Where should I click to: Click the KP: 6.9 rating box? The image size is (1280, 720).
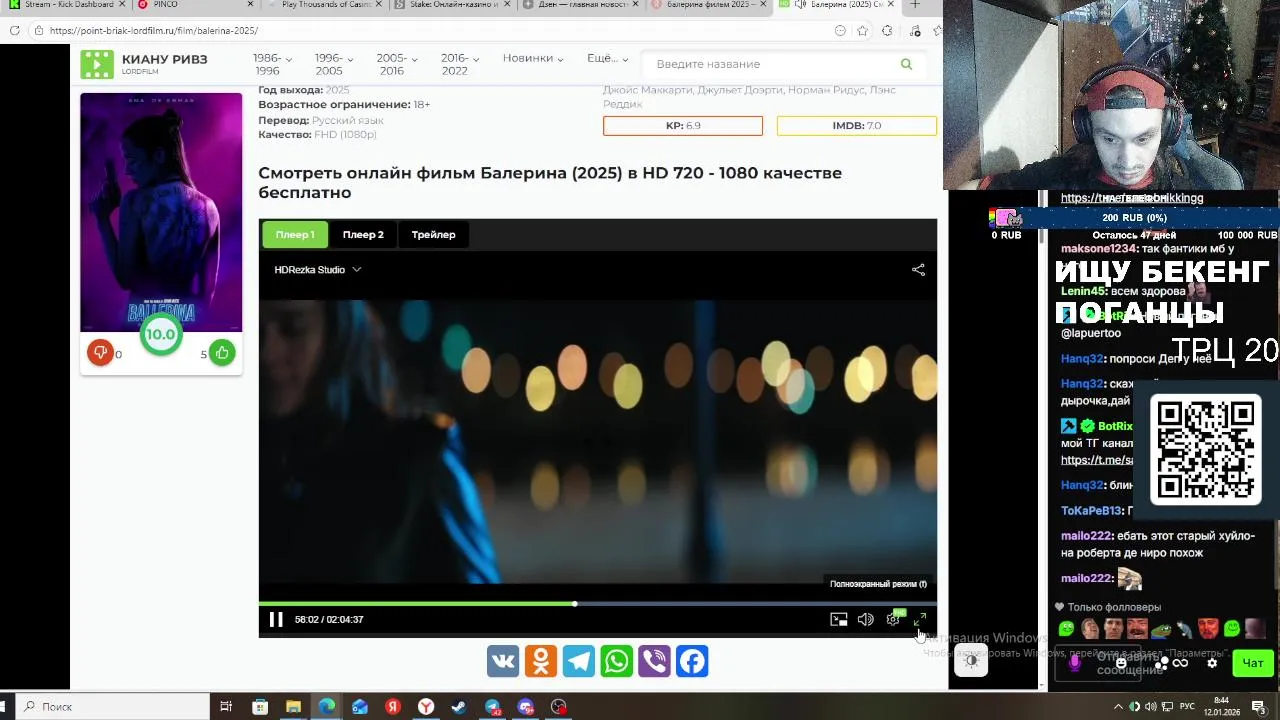(x=683, y=126)
